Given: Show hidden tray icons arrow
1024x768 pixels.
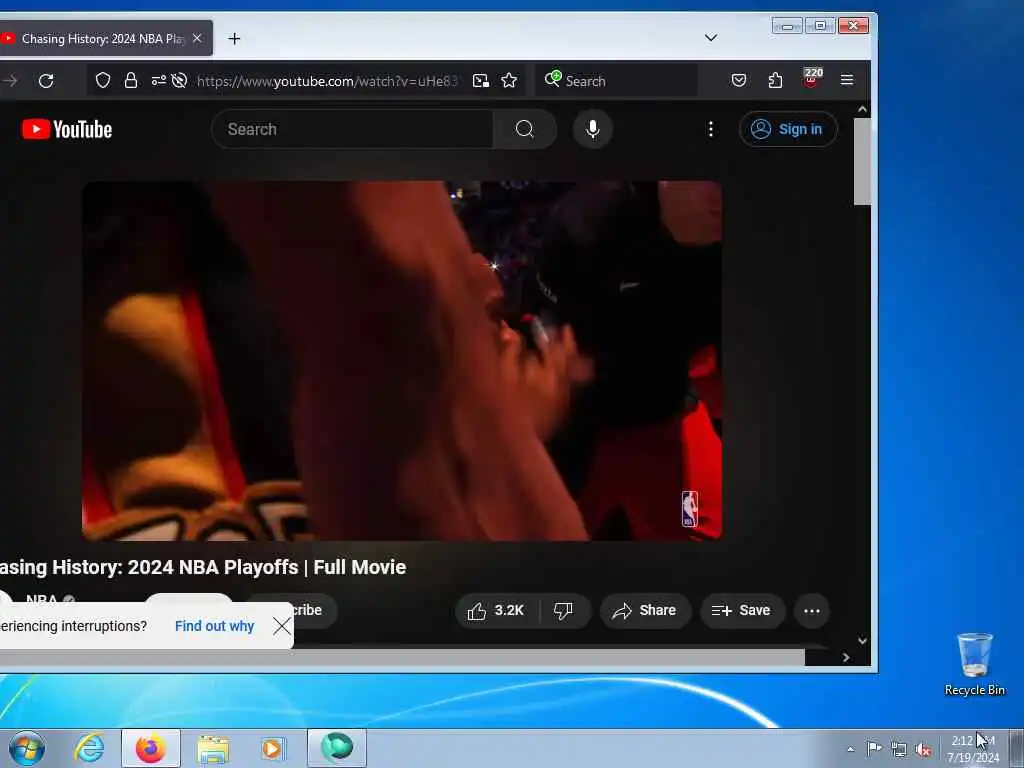Looking at the screenshot, I should (850, 749).
